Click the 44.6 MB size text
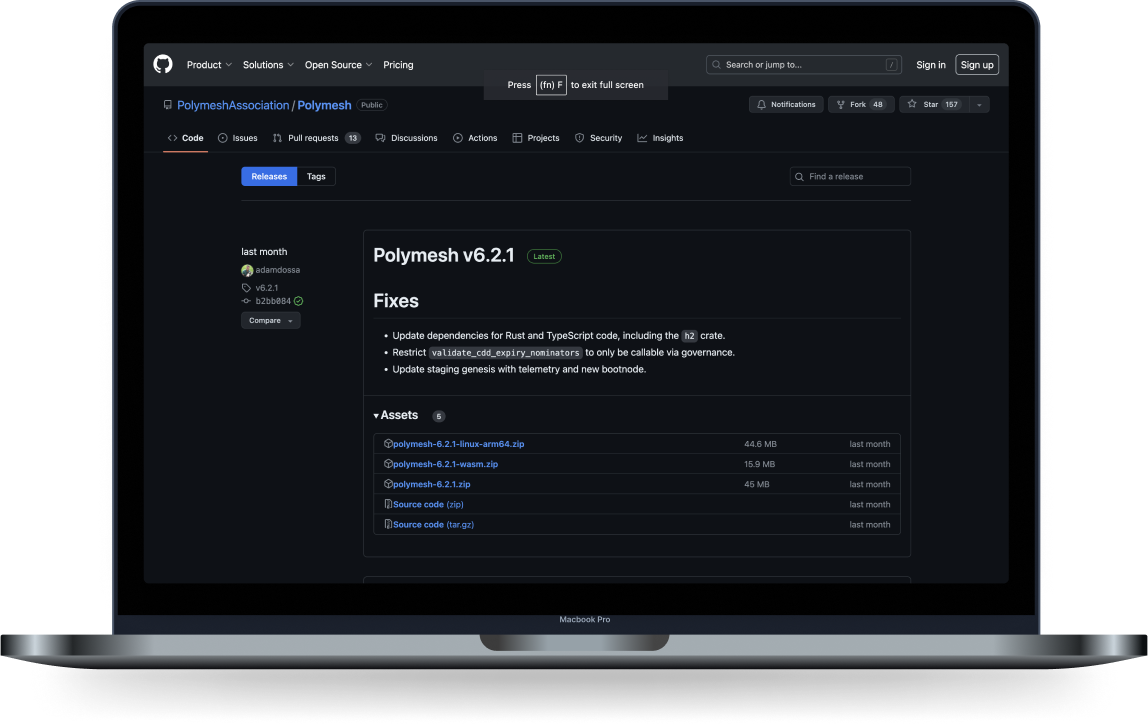Viewport: 1148px width, 726px height. click(760, 444)
